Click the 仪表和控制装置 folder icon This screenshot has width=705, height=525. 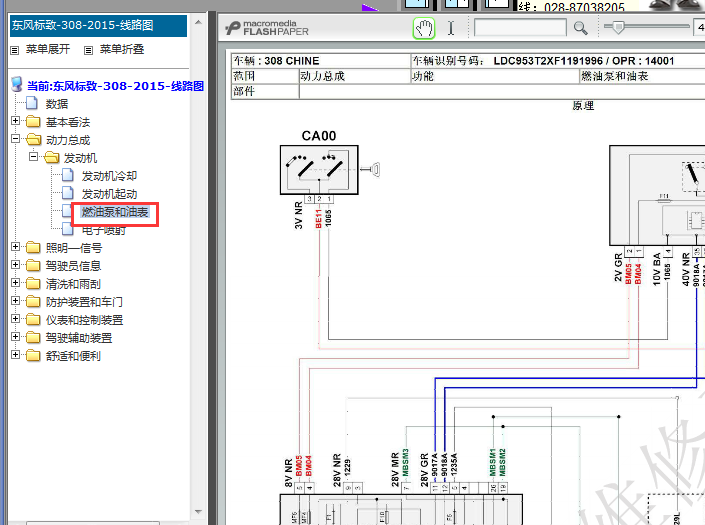pyautogui.click(x=33, y=319)
